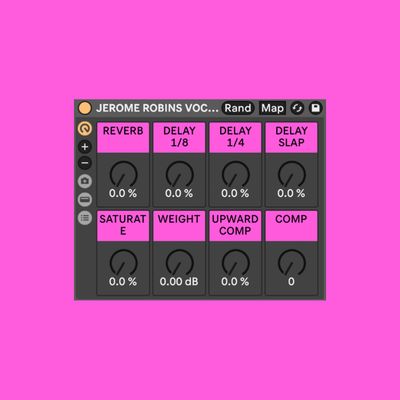Click the grey delete variation icon
Image resolution: width=400 pixels, height=400 pixels.
tap(85, 199)
